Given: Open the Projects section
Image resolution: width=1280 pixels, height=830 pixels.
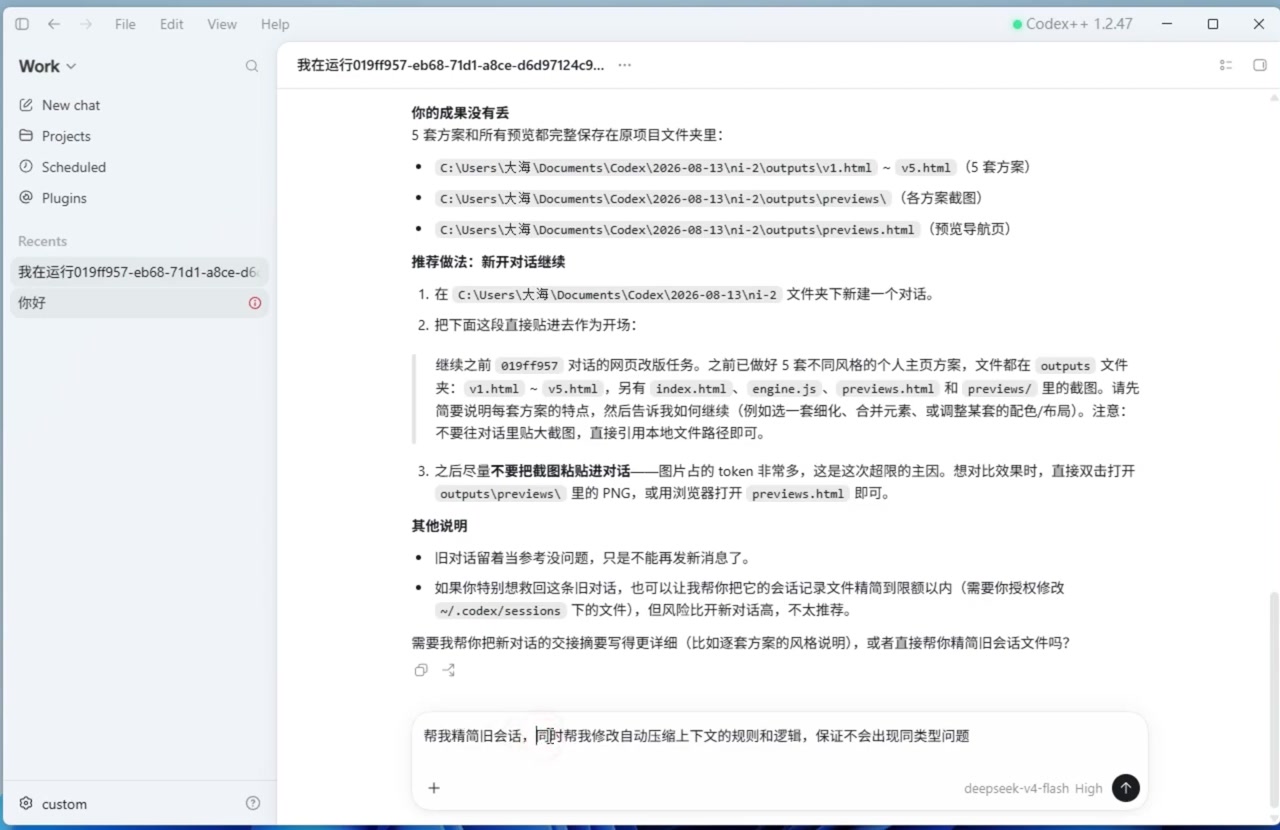Looking at the screenshot, I should pos(140,136).
